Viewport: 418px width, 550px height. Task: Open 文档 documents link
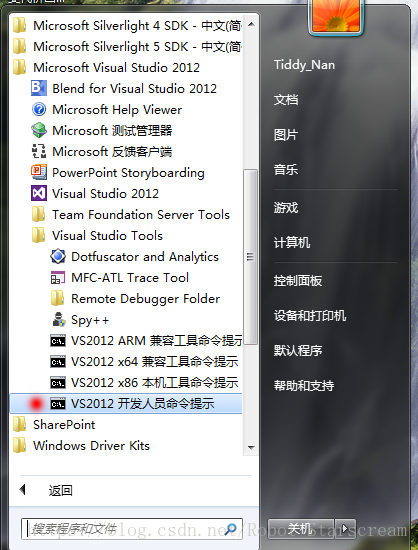tap(286, 100)
